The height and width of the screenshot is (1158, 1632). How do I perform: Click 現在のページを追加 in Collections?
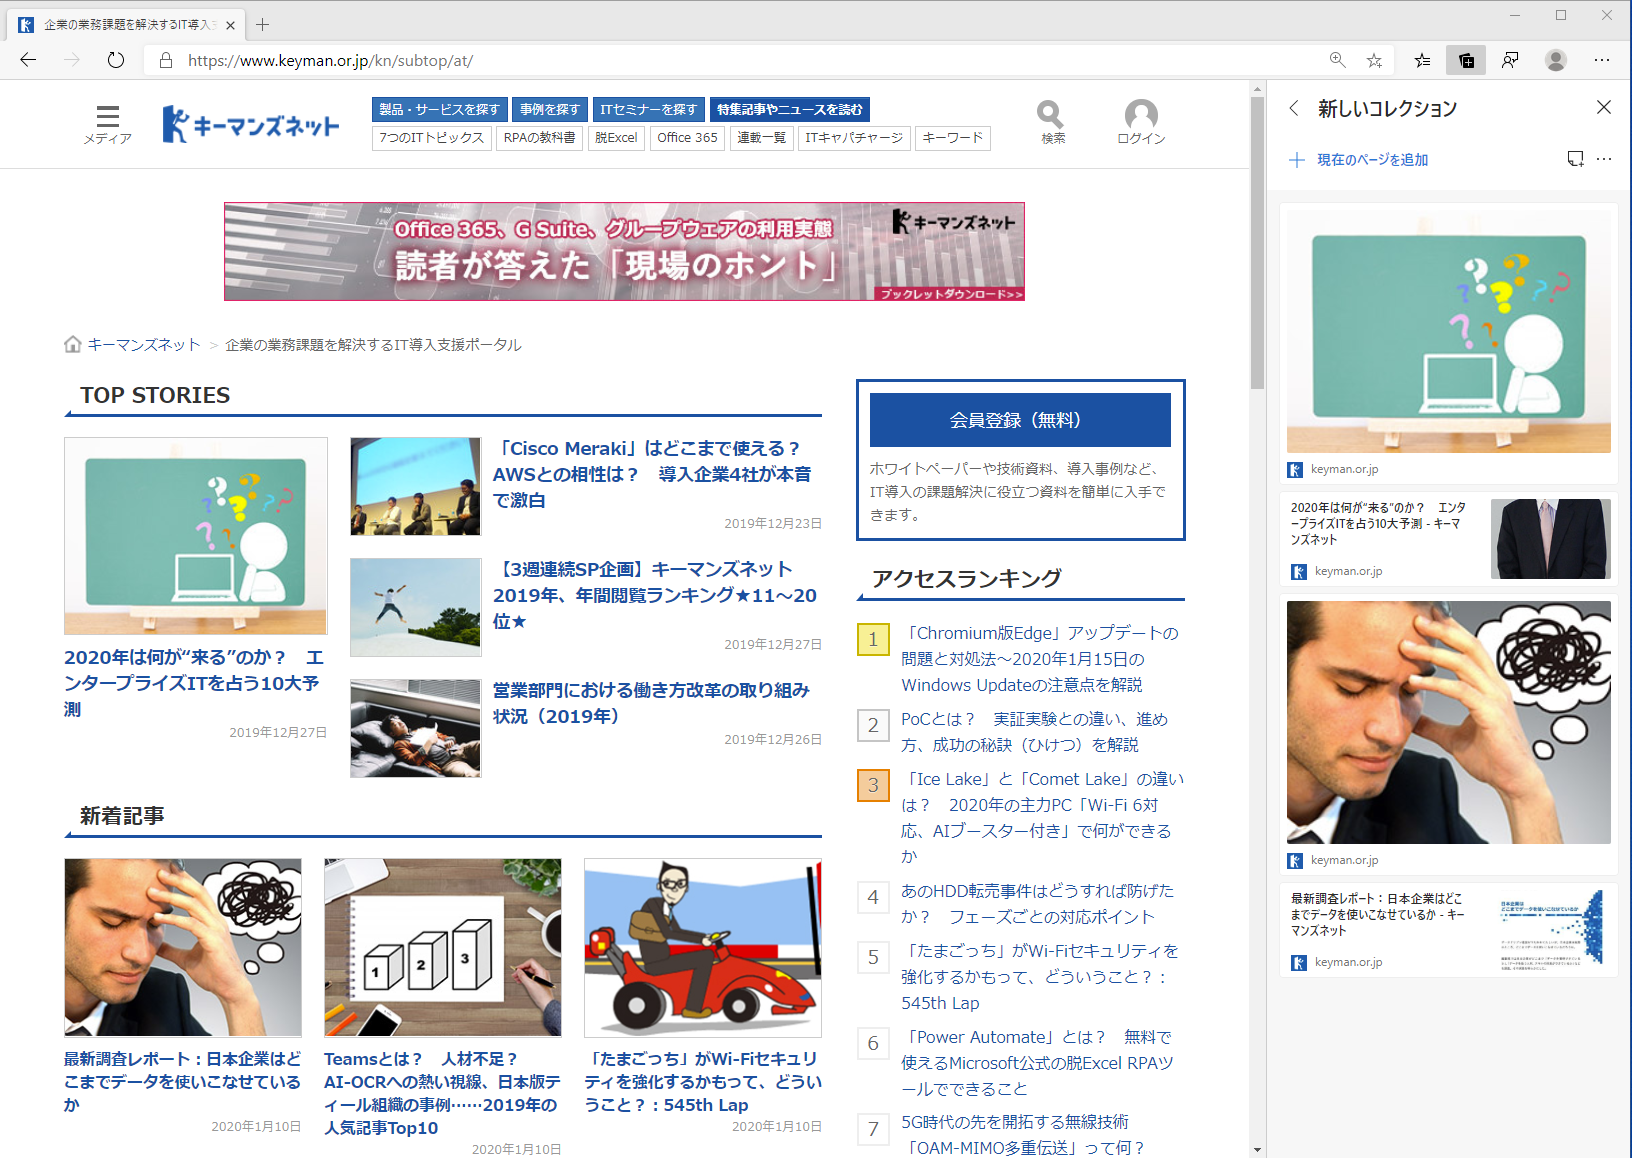coord(1359,160)
